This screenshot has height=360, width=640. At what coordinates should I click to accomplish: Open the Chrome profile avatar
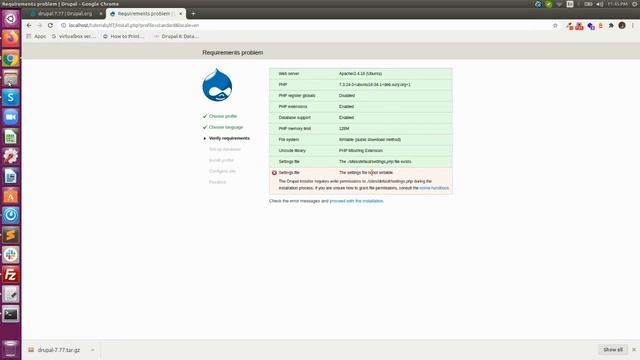[x=622, y=25]
